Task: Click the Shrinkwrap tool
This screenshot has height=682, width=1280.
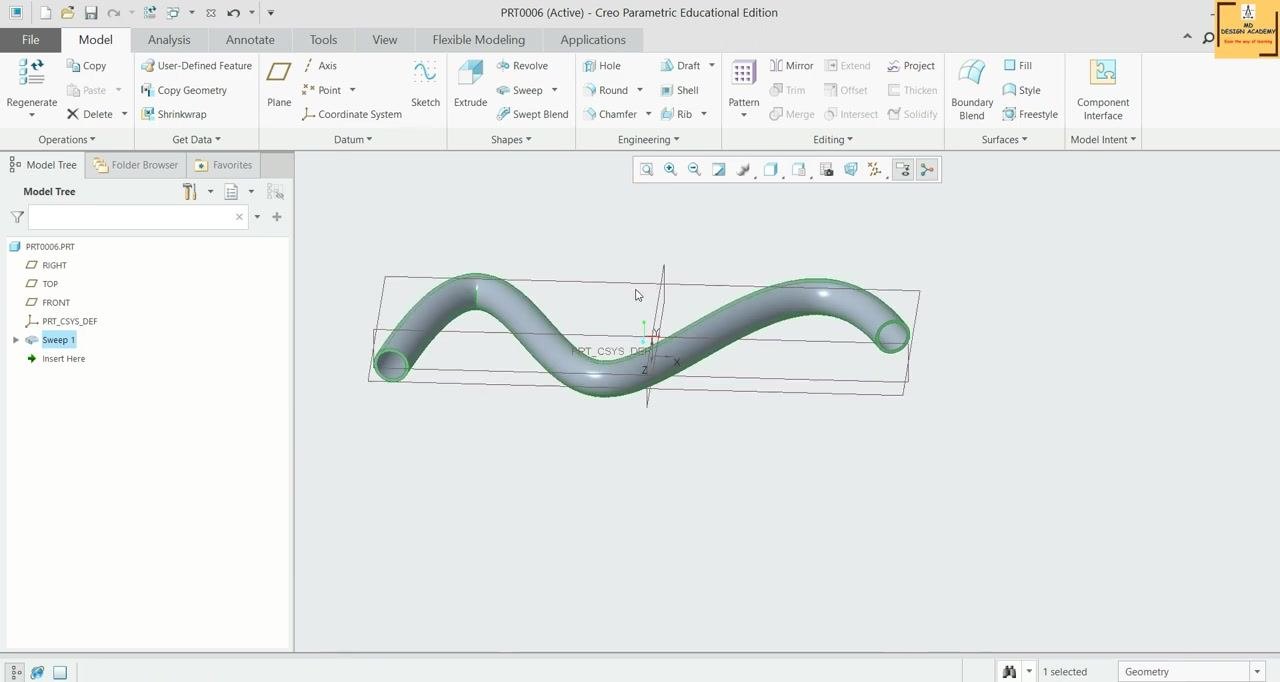Action: pos(173,114)
